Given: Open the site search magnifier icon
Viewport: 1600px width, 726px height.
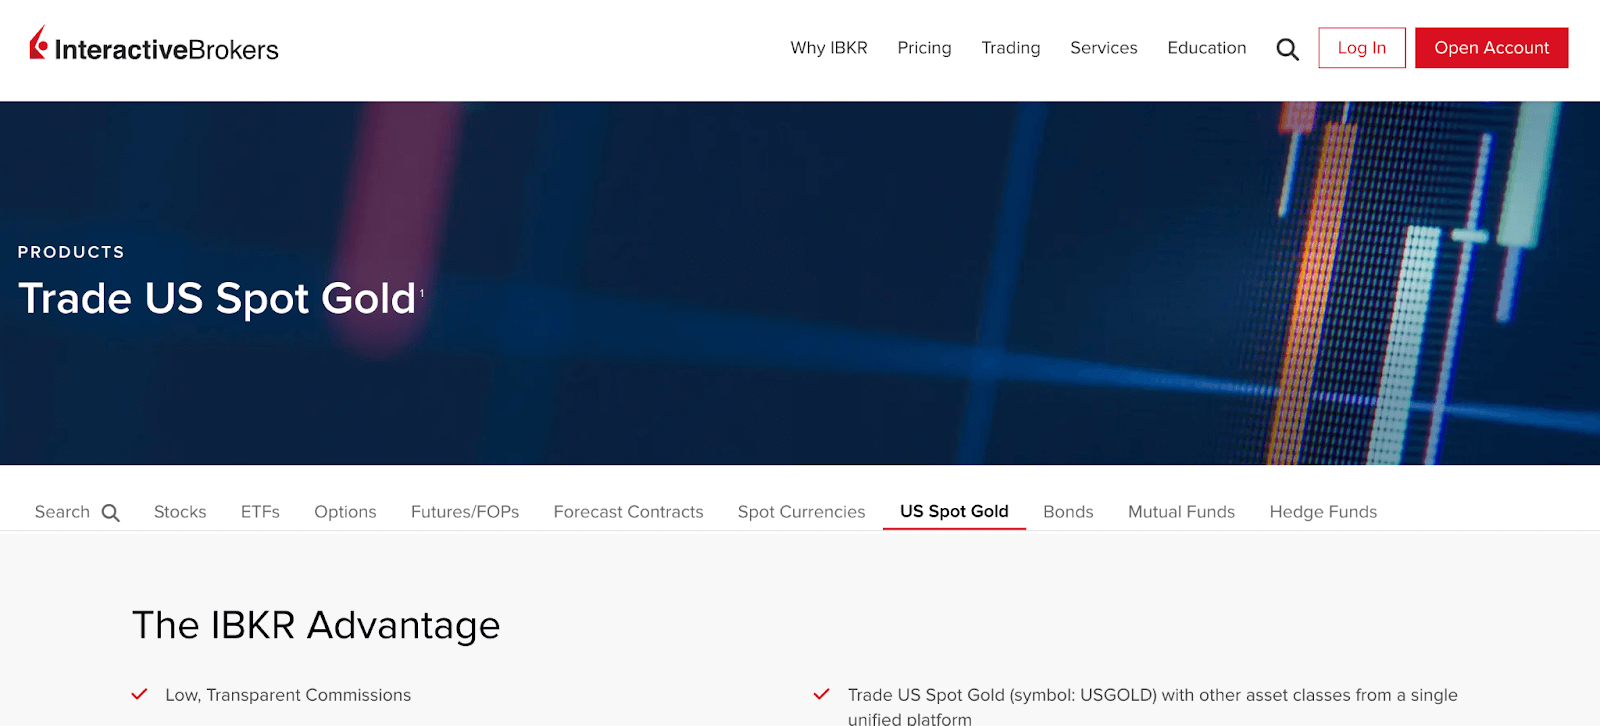Looking at the screenshot, I should 1287,49.
